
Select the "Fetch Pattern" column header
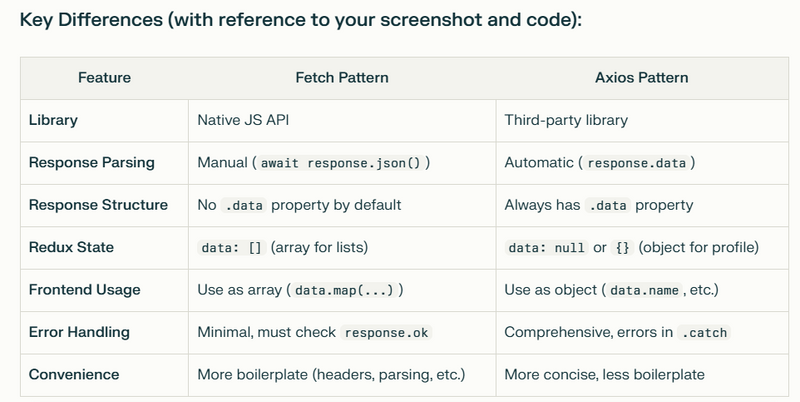(340, 77)
